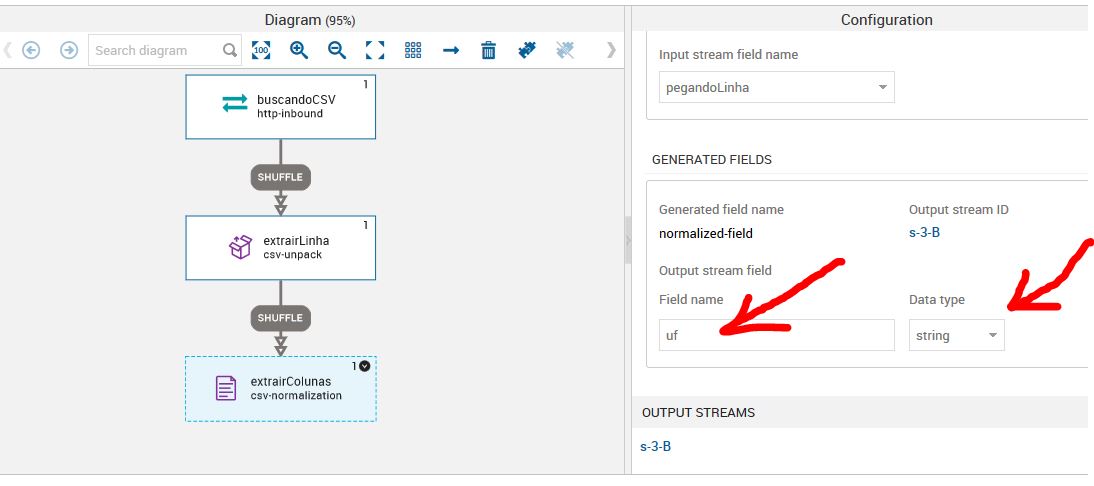
Task: Reset diagram zoom to 100%
Action: point(261,50)
